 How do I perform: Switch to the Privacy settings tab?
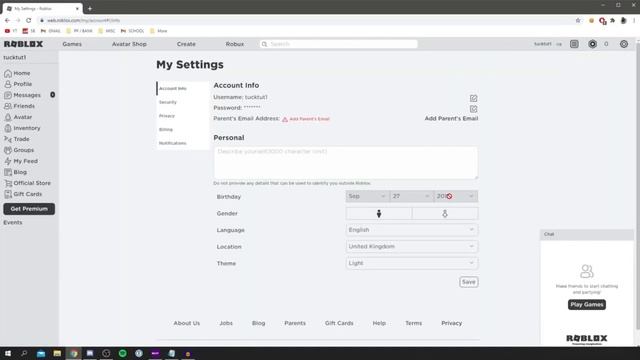182,116
